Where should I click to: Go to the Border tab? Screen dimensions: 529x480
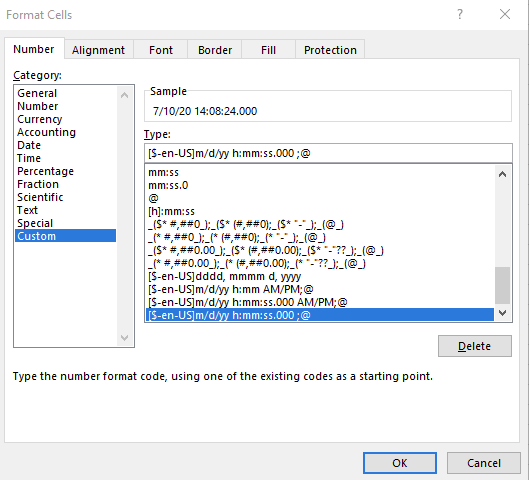tap(215, 50)
